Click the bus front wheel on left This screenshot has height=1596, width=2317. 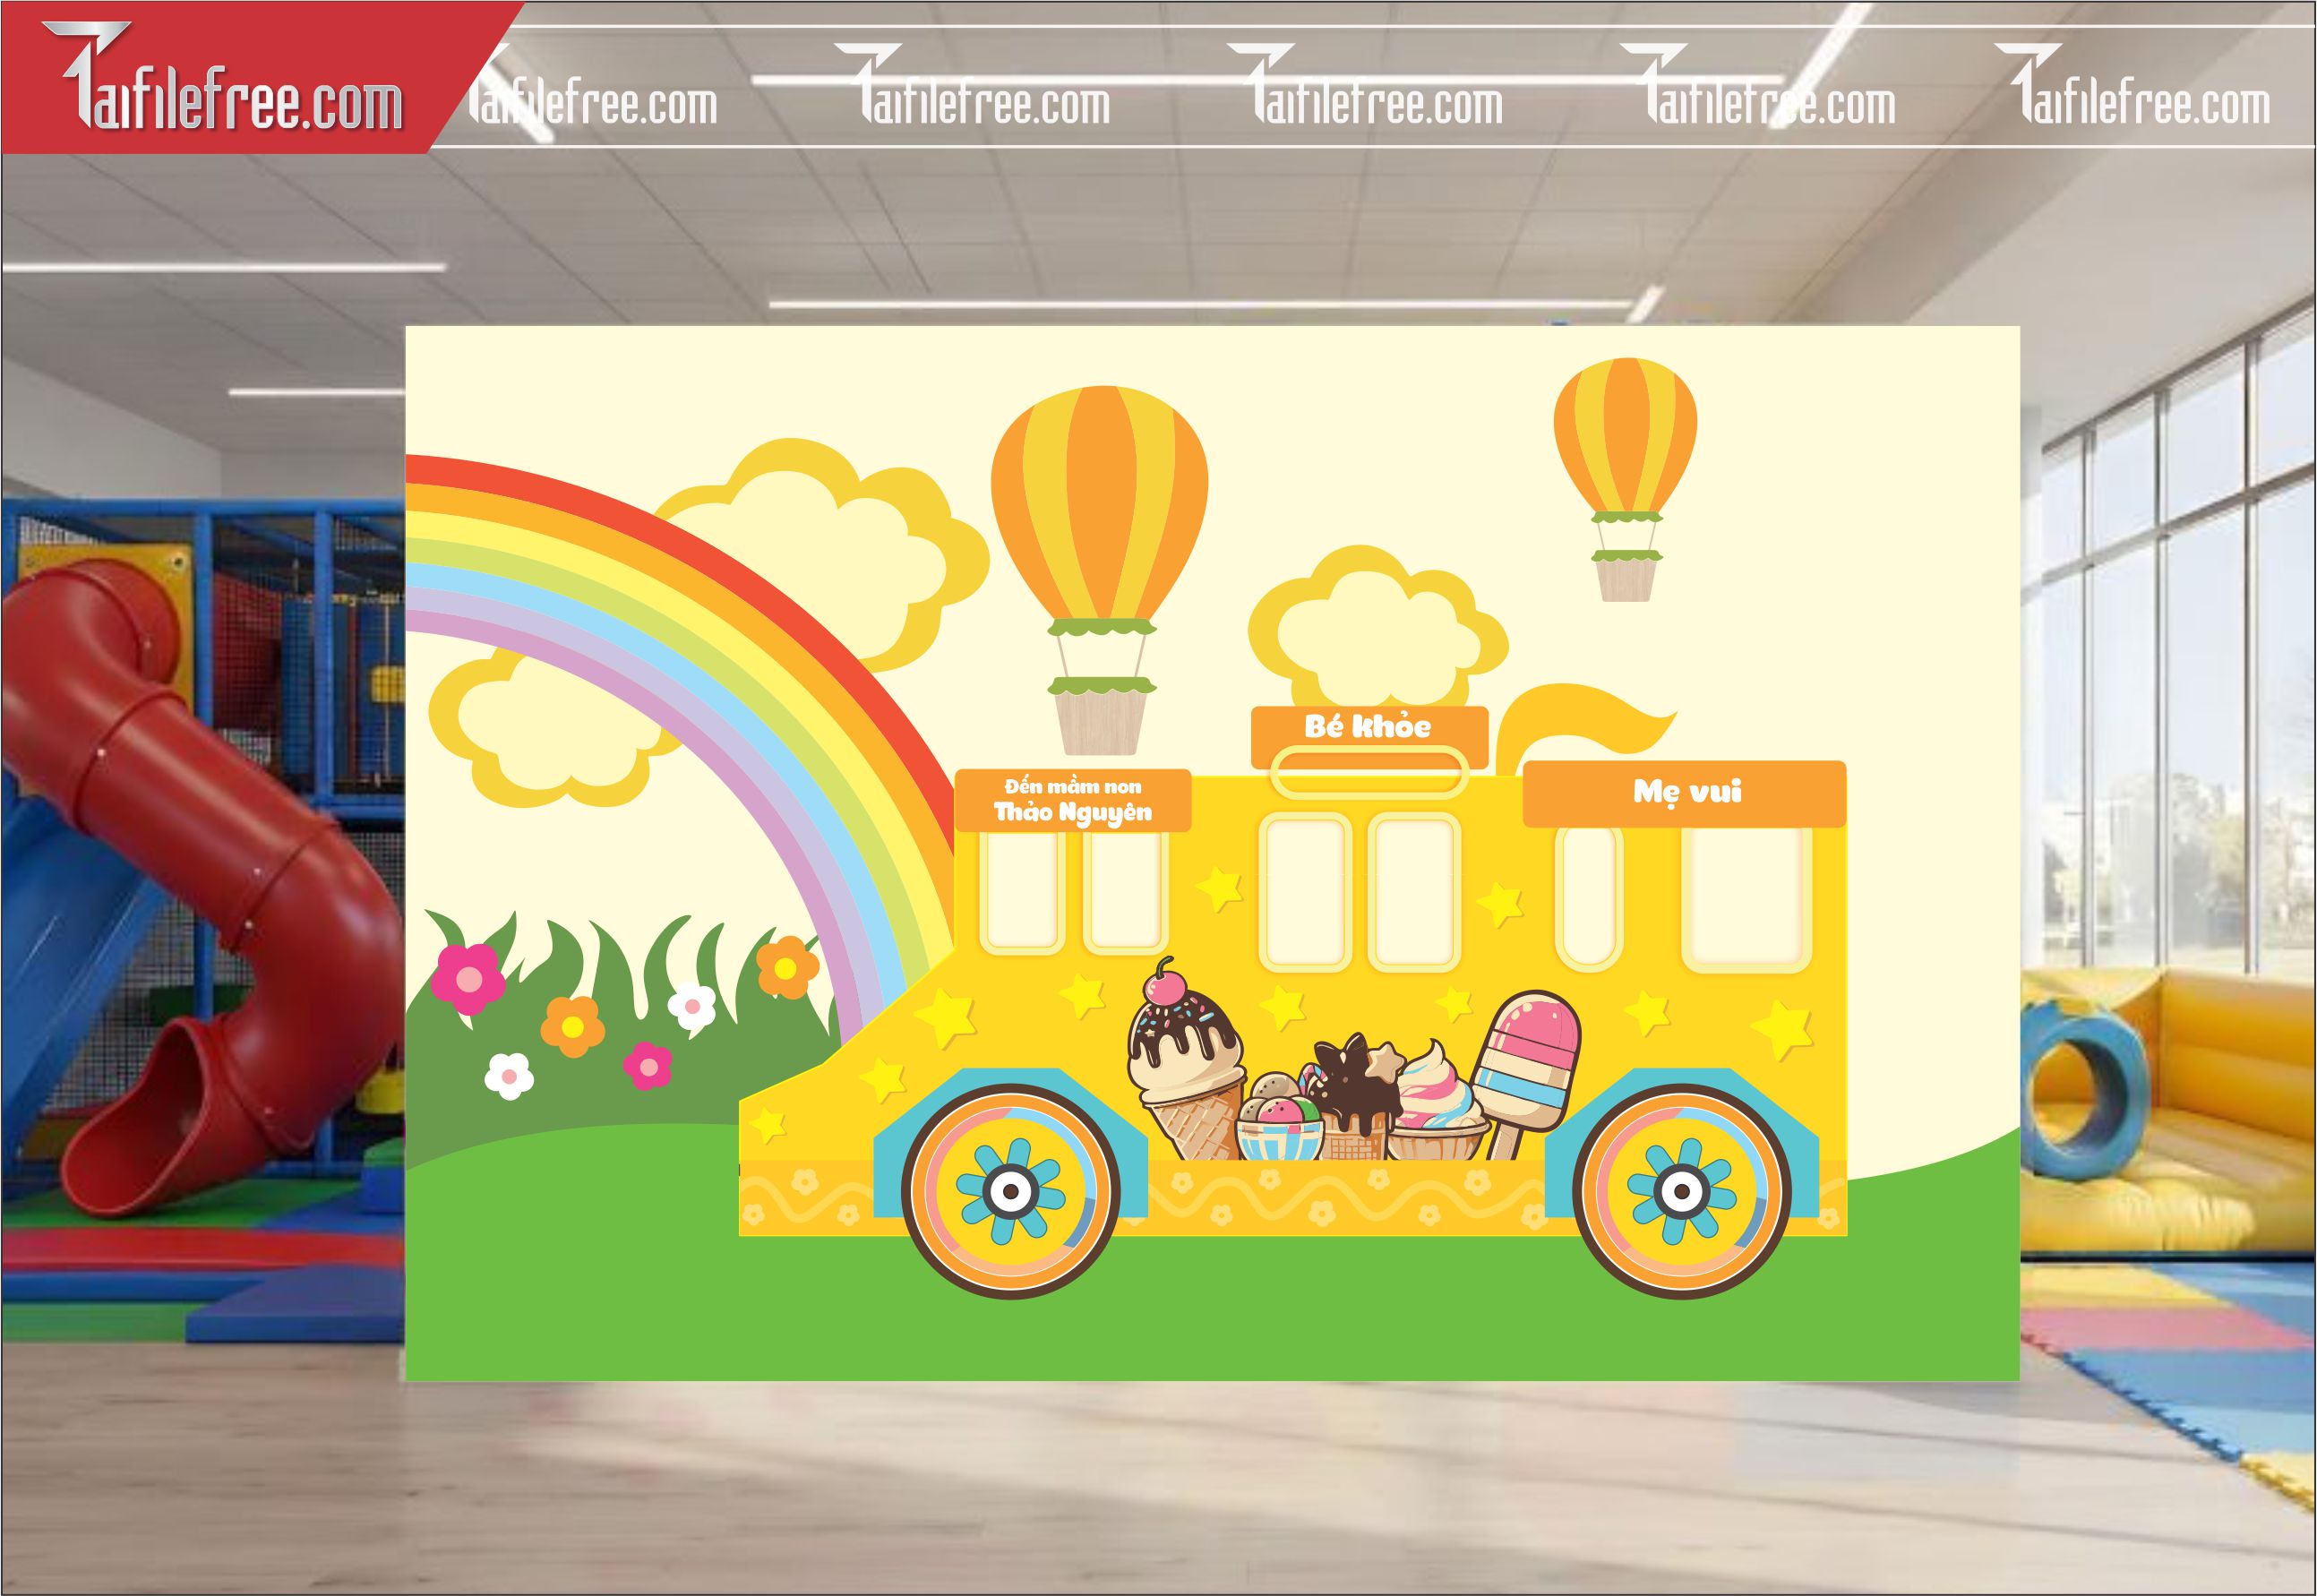pyautogui.click(x=1010, y=1190)
